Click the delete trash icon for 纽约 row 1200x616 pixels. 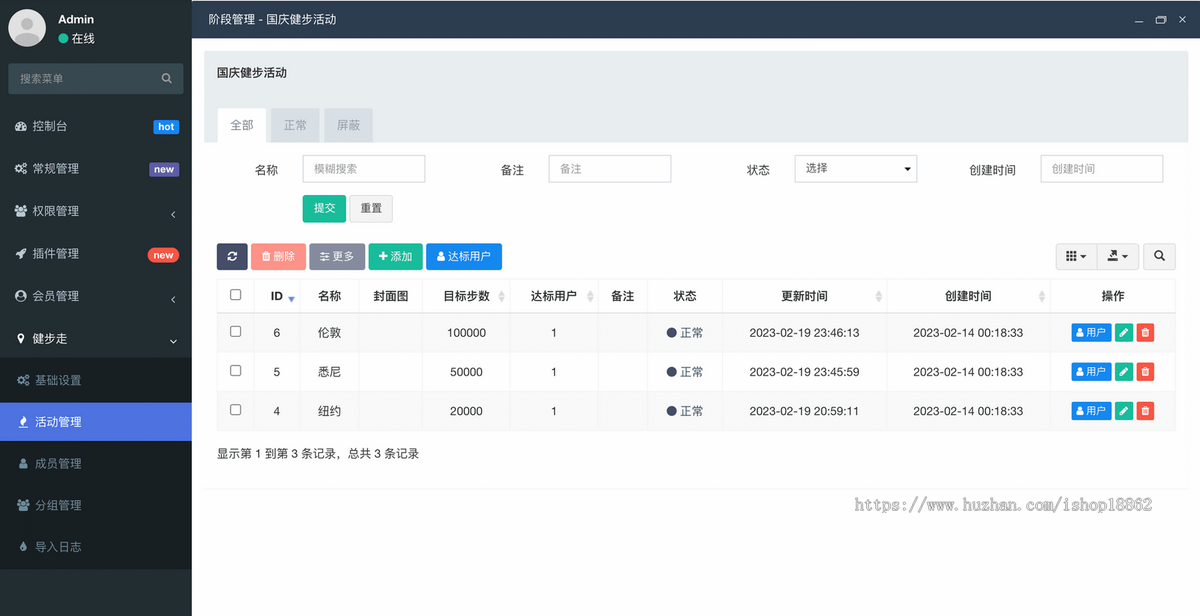point(1144,410)
